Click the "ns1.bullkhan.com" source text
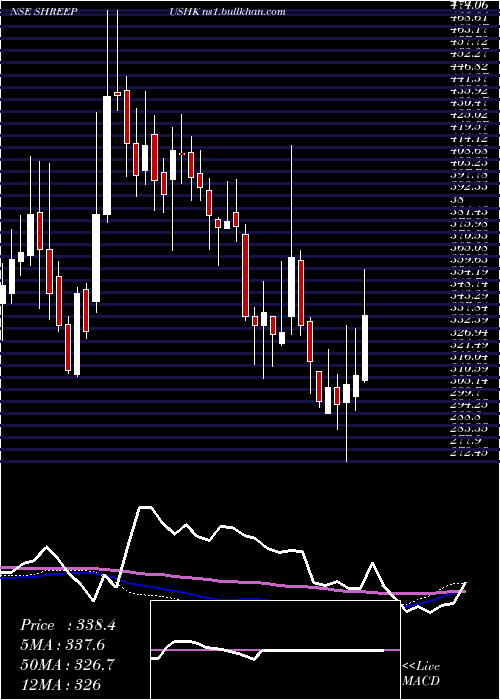Image resolution: width=500 pixels, height=700 pixels. click(244, 12)
